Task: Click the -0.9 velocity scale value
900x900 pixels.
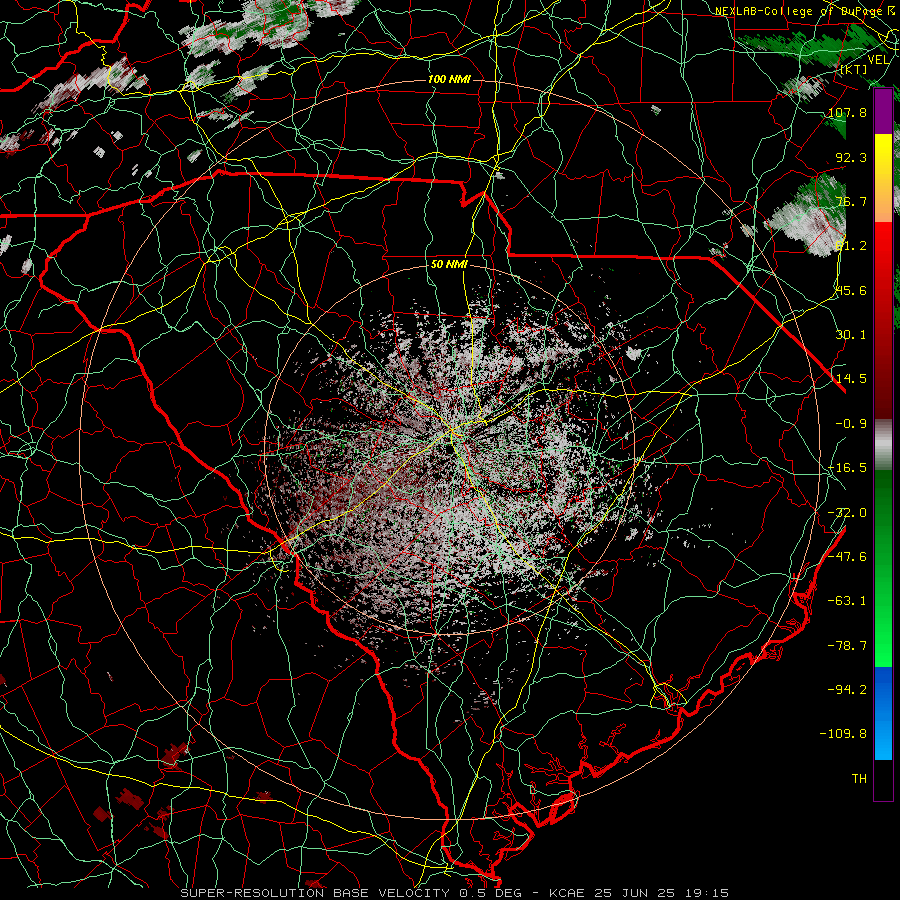Action: (x=851, y=424)
